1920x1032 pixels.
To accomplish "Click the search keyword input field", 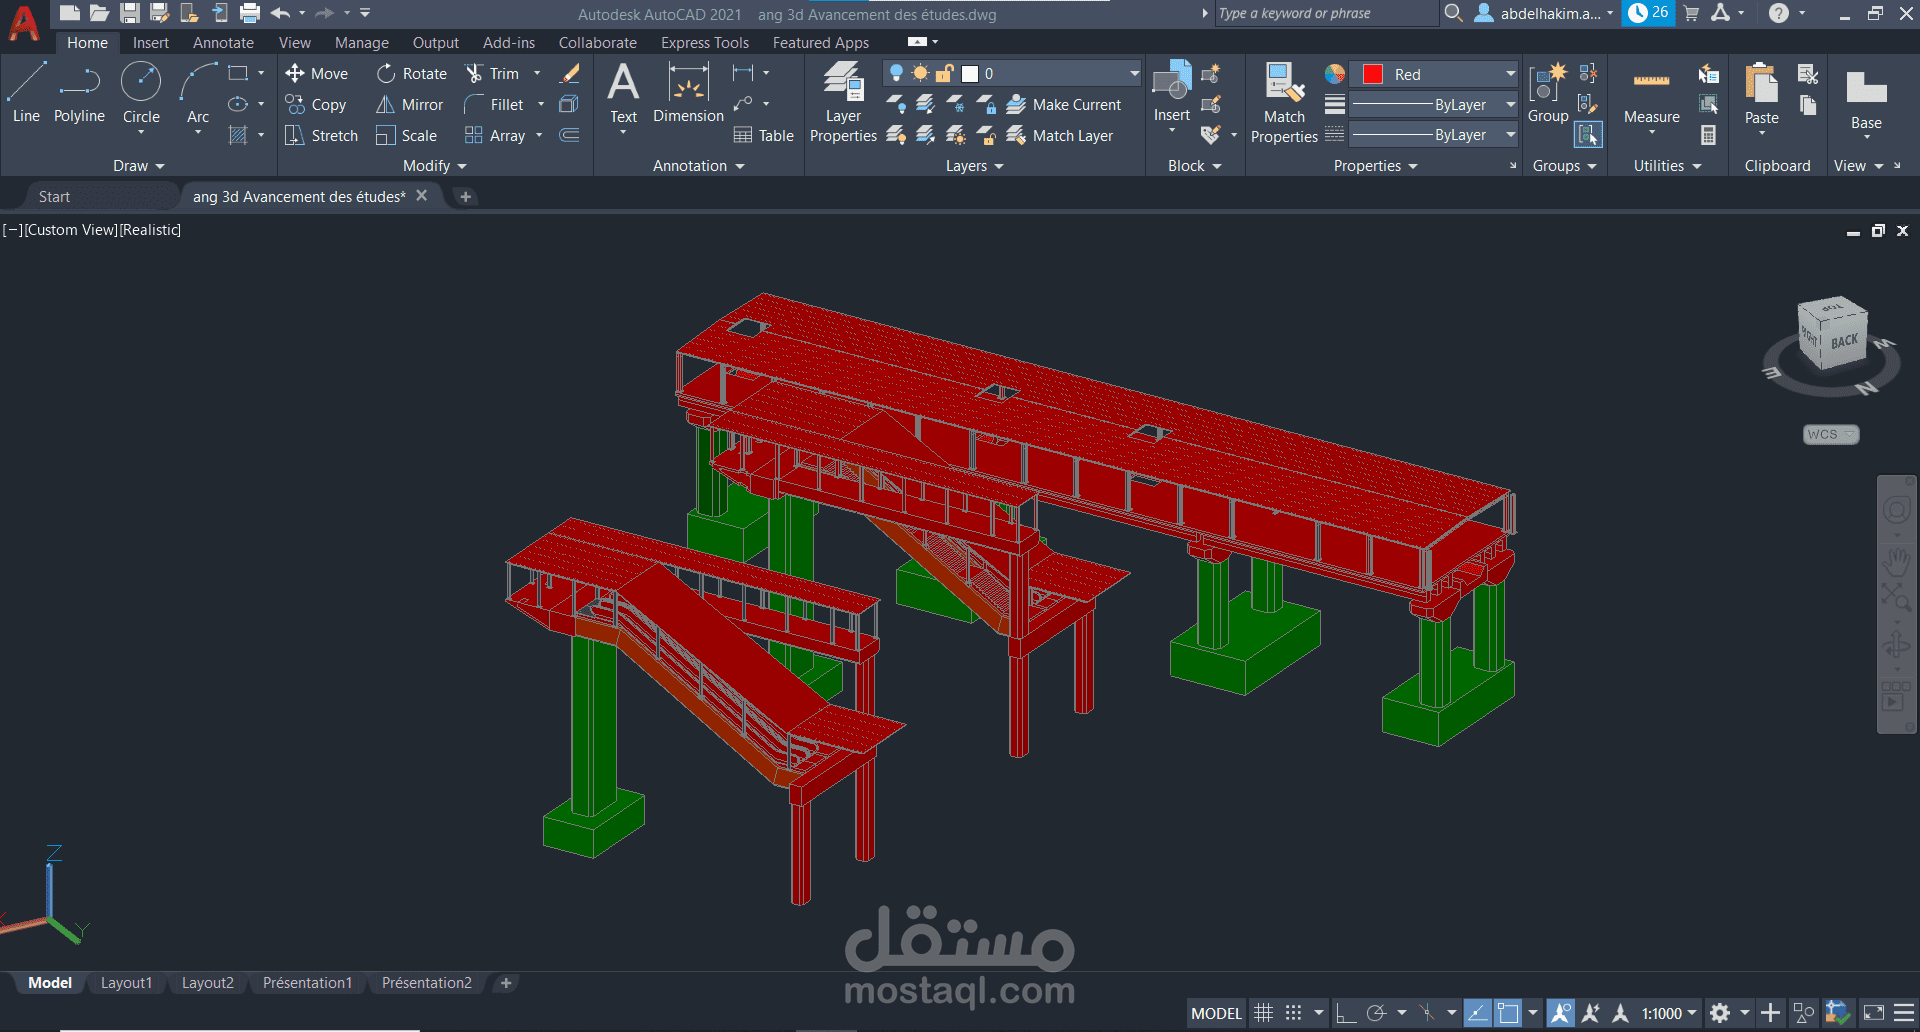I will pyautogui.click(x=1326, y=13).
